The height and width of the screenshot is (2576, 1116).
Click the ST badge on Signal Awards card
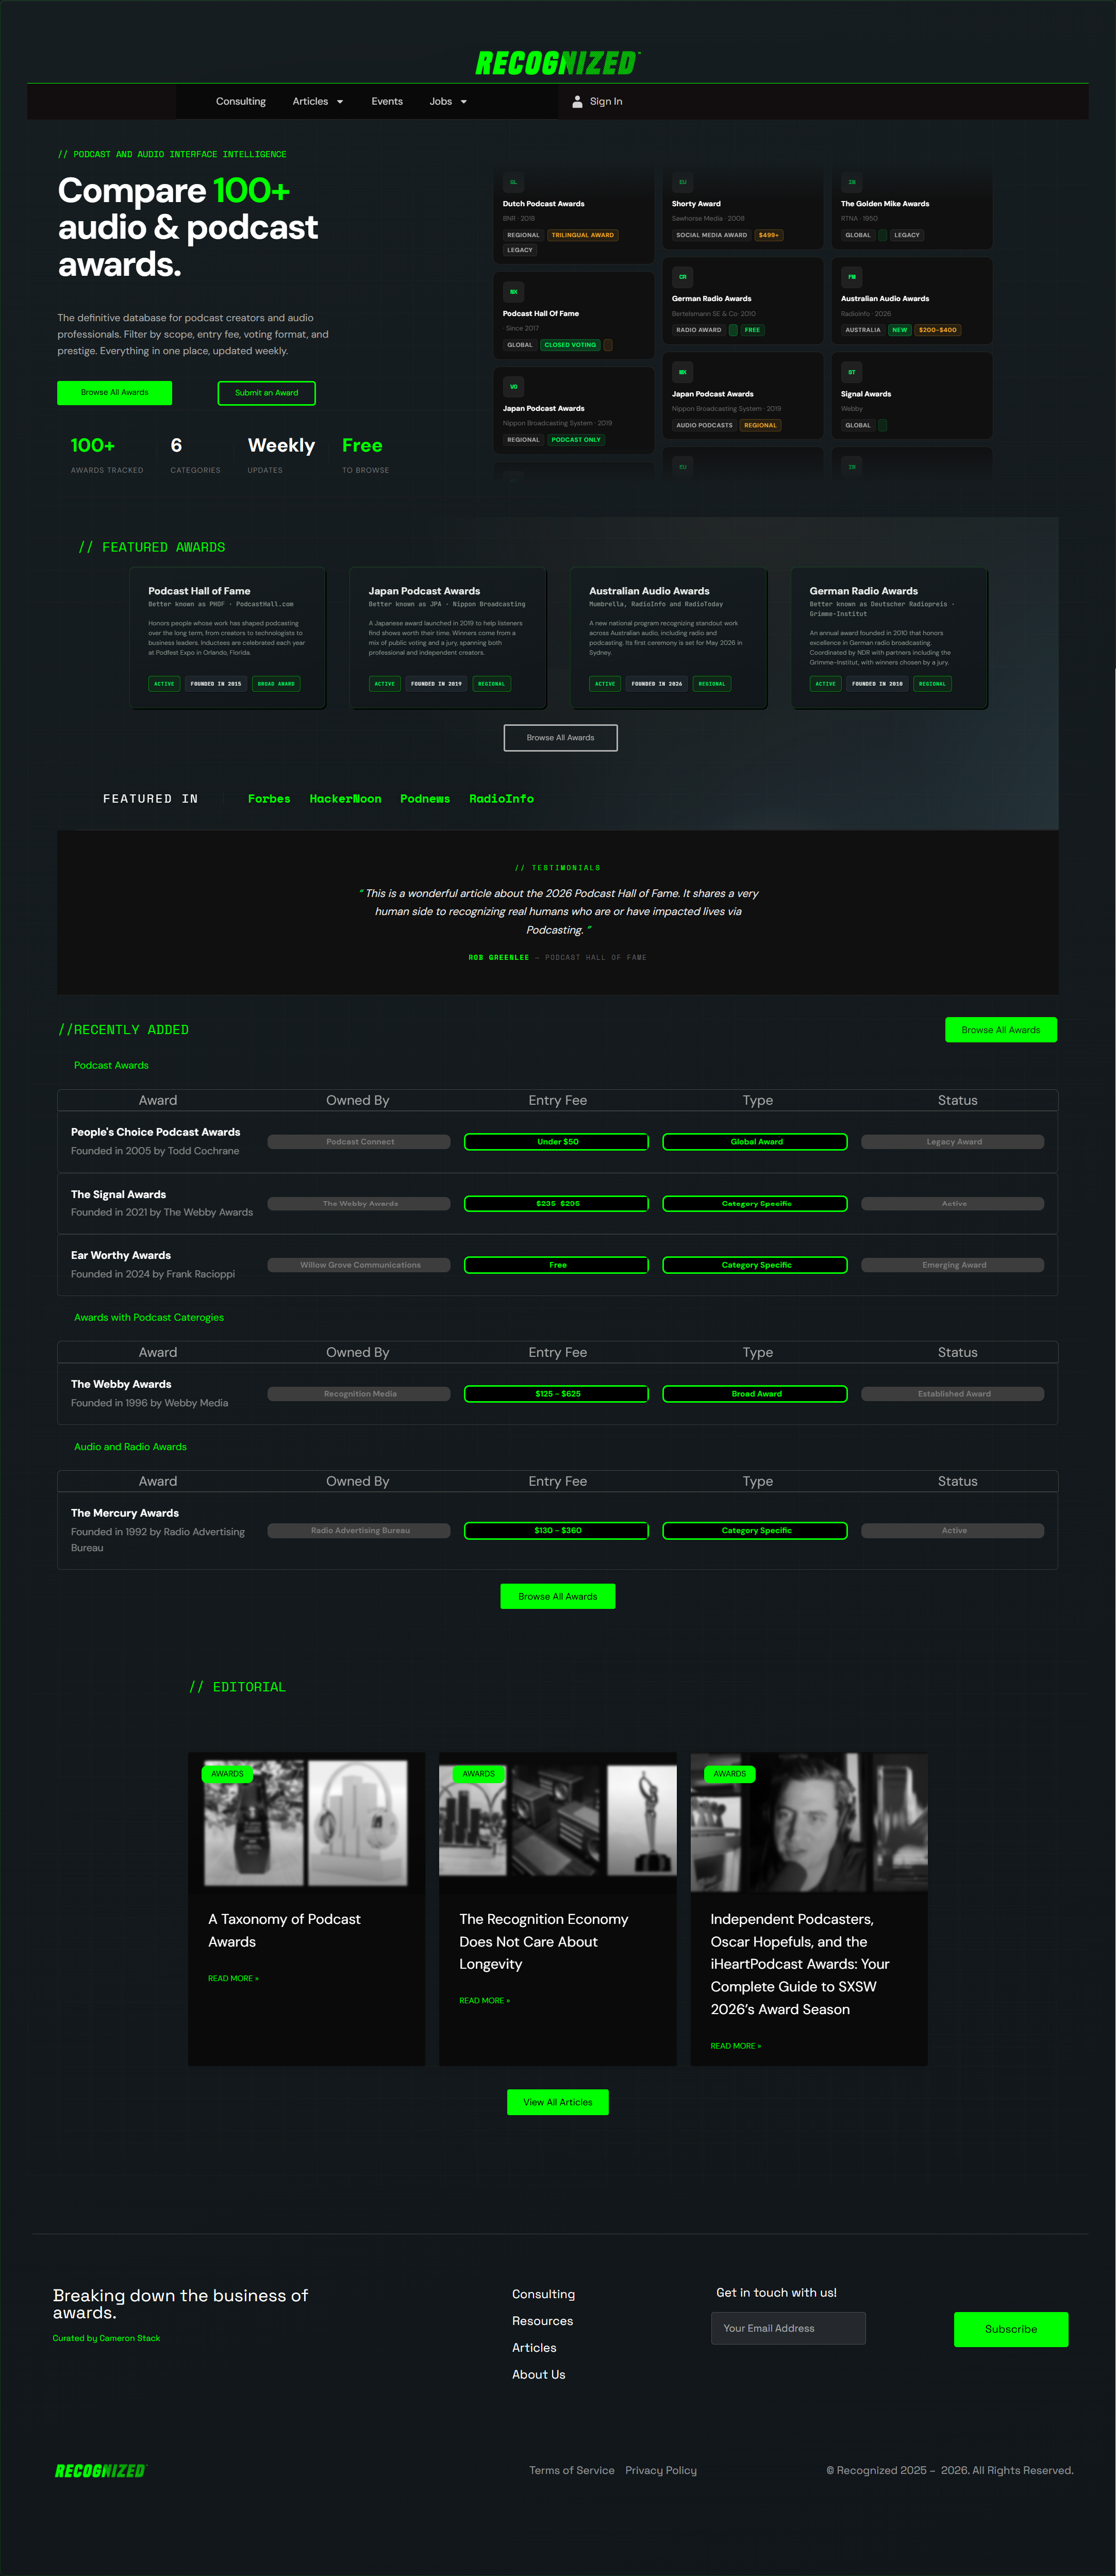(x=851, y=372)
